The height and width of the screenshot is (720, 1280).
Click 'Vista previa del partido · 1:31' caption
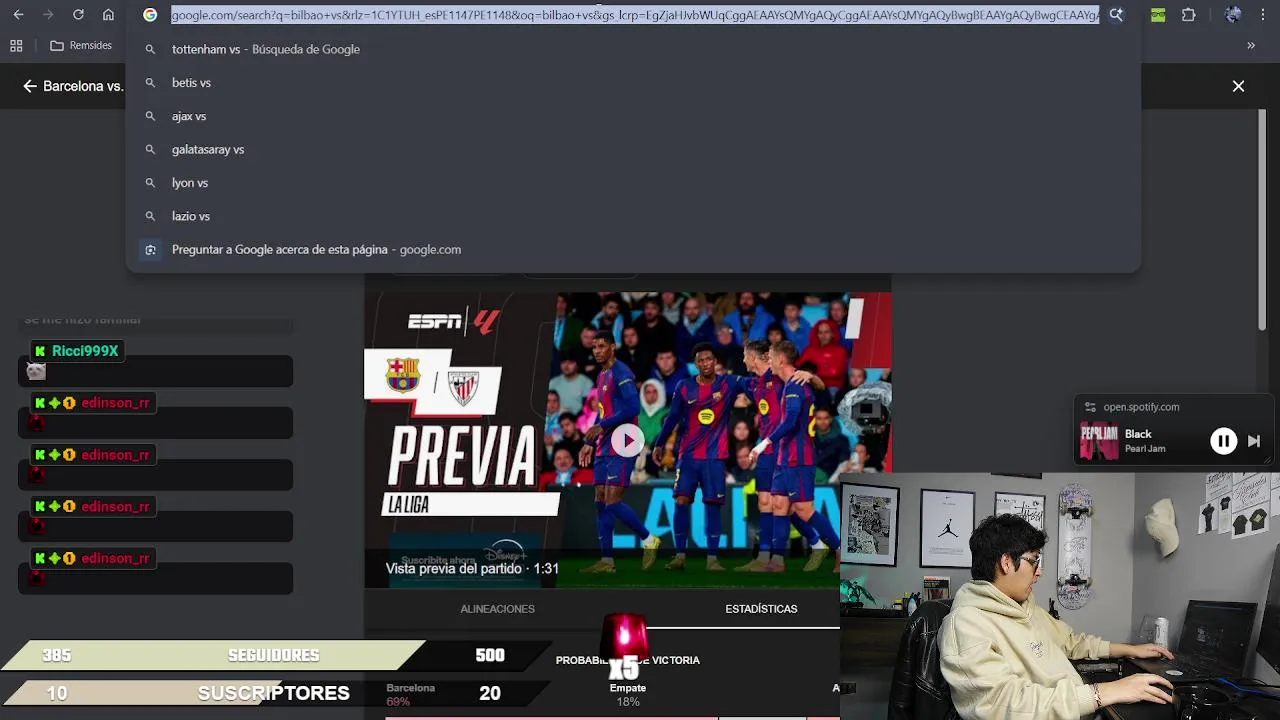(472, 568)
